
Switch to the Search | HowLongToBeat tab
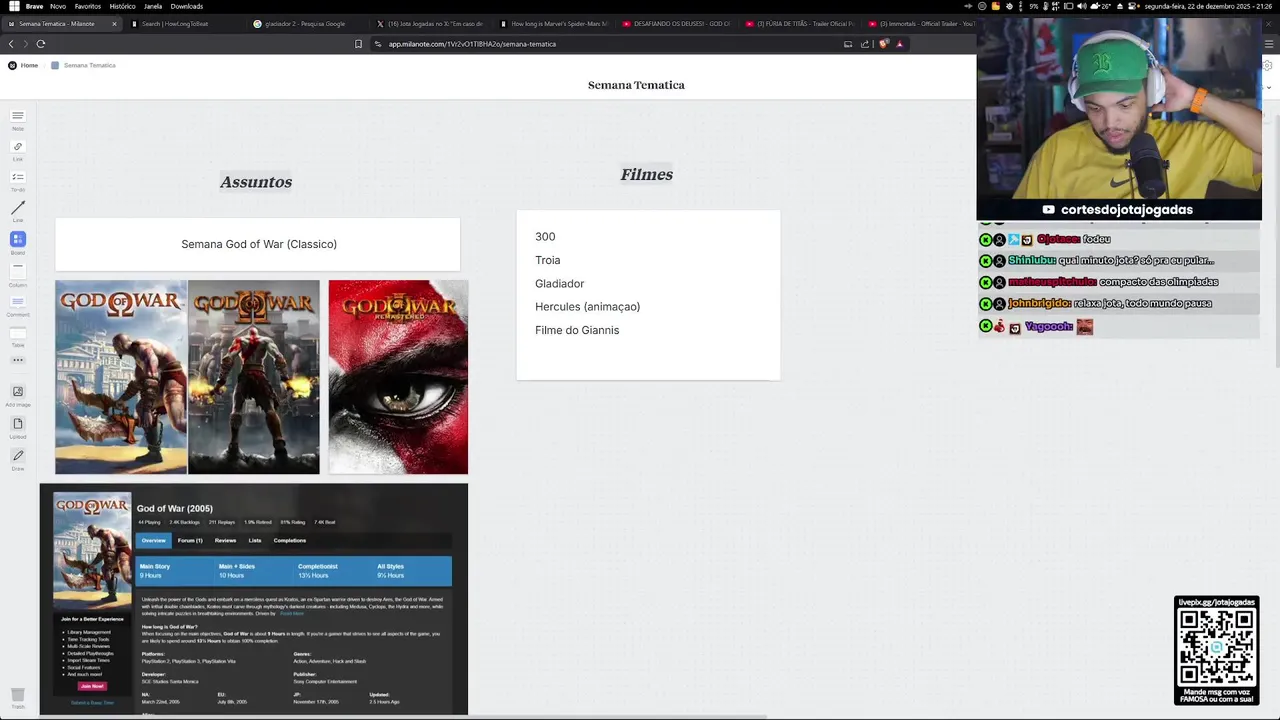click(184, 24)
